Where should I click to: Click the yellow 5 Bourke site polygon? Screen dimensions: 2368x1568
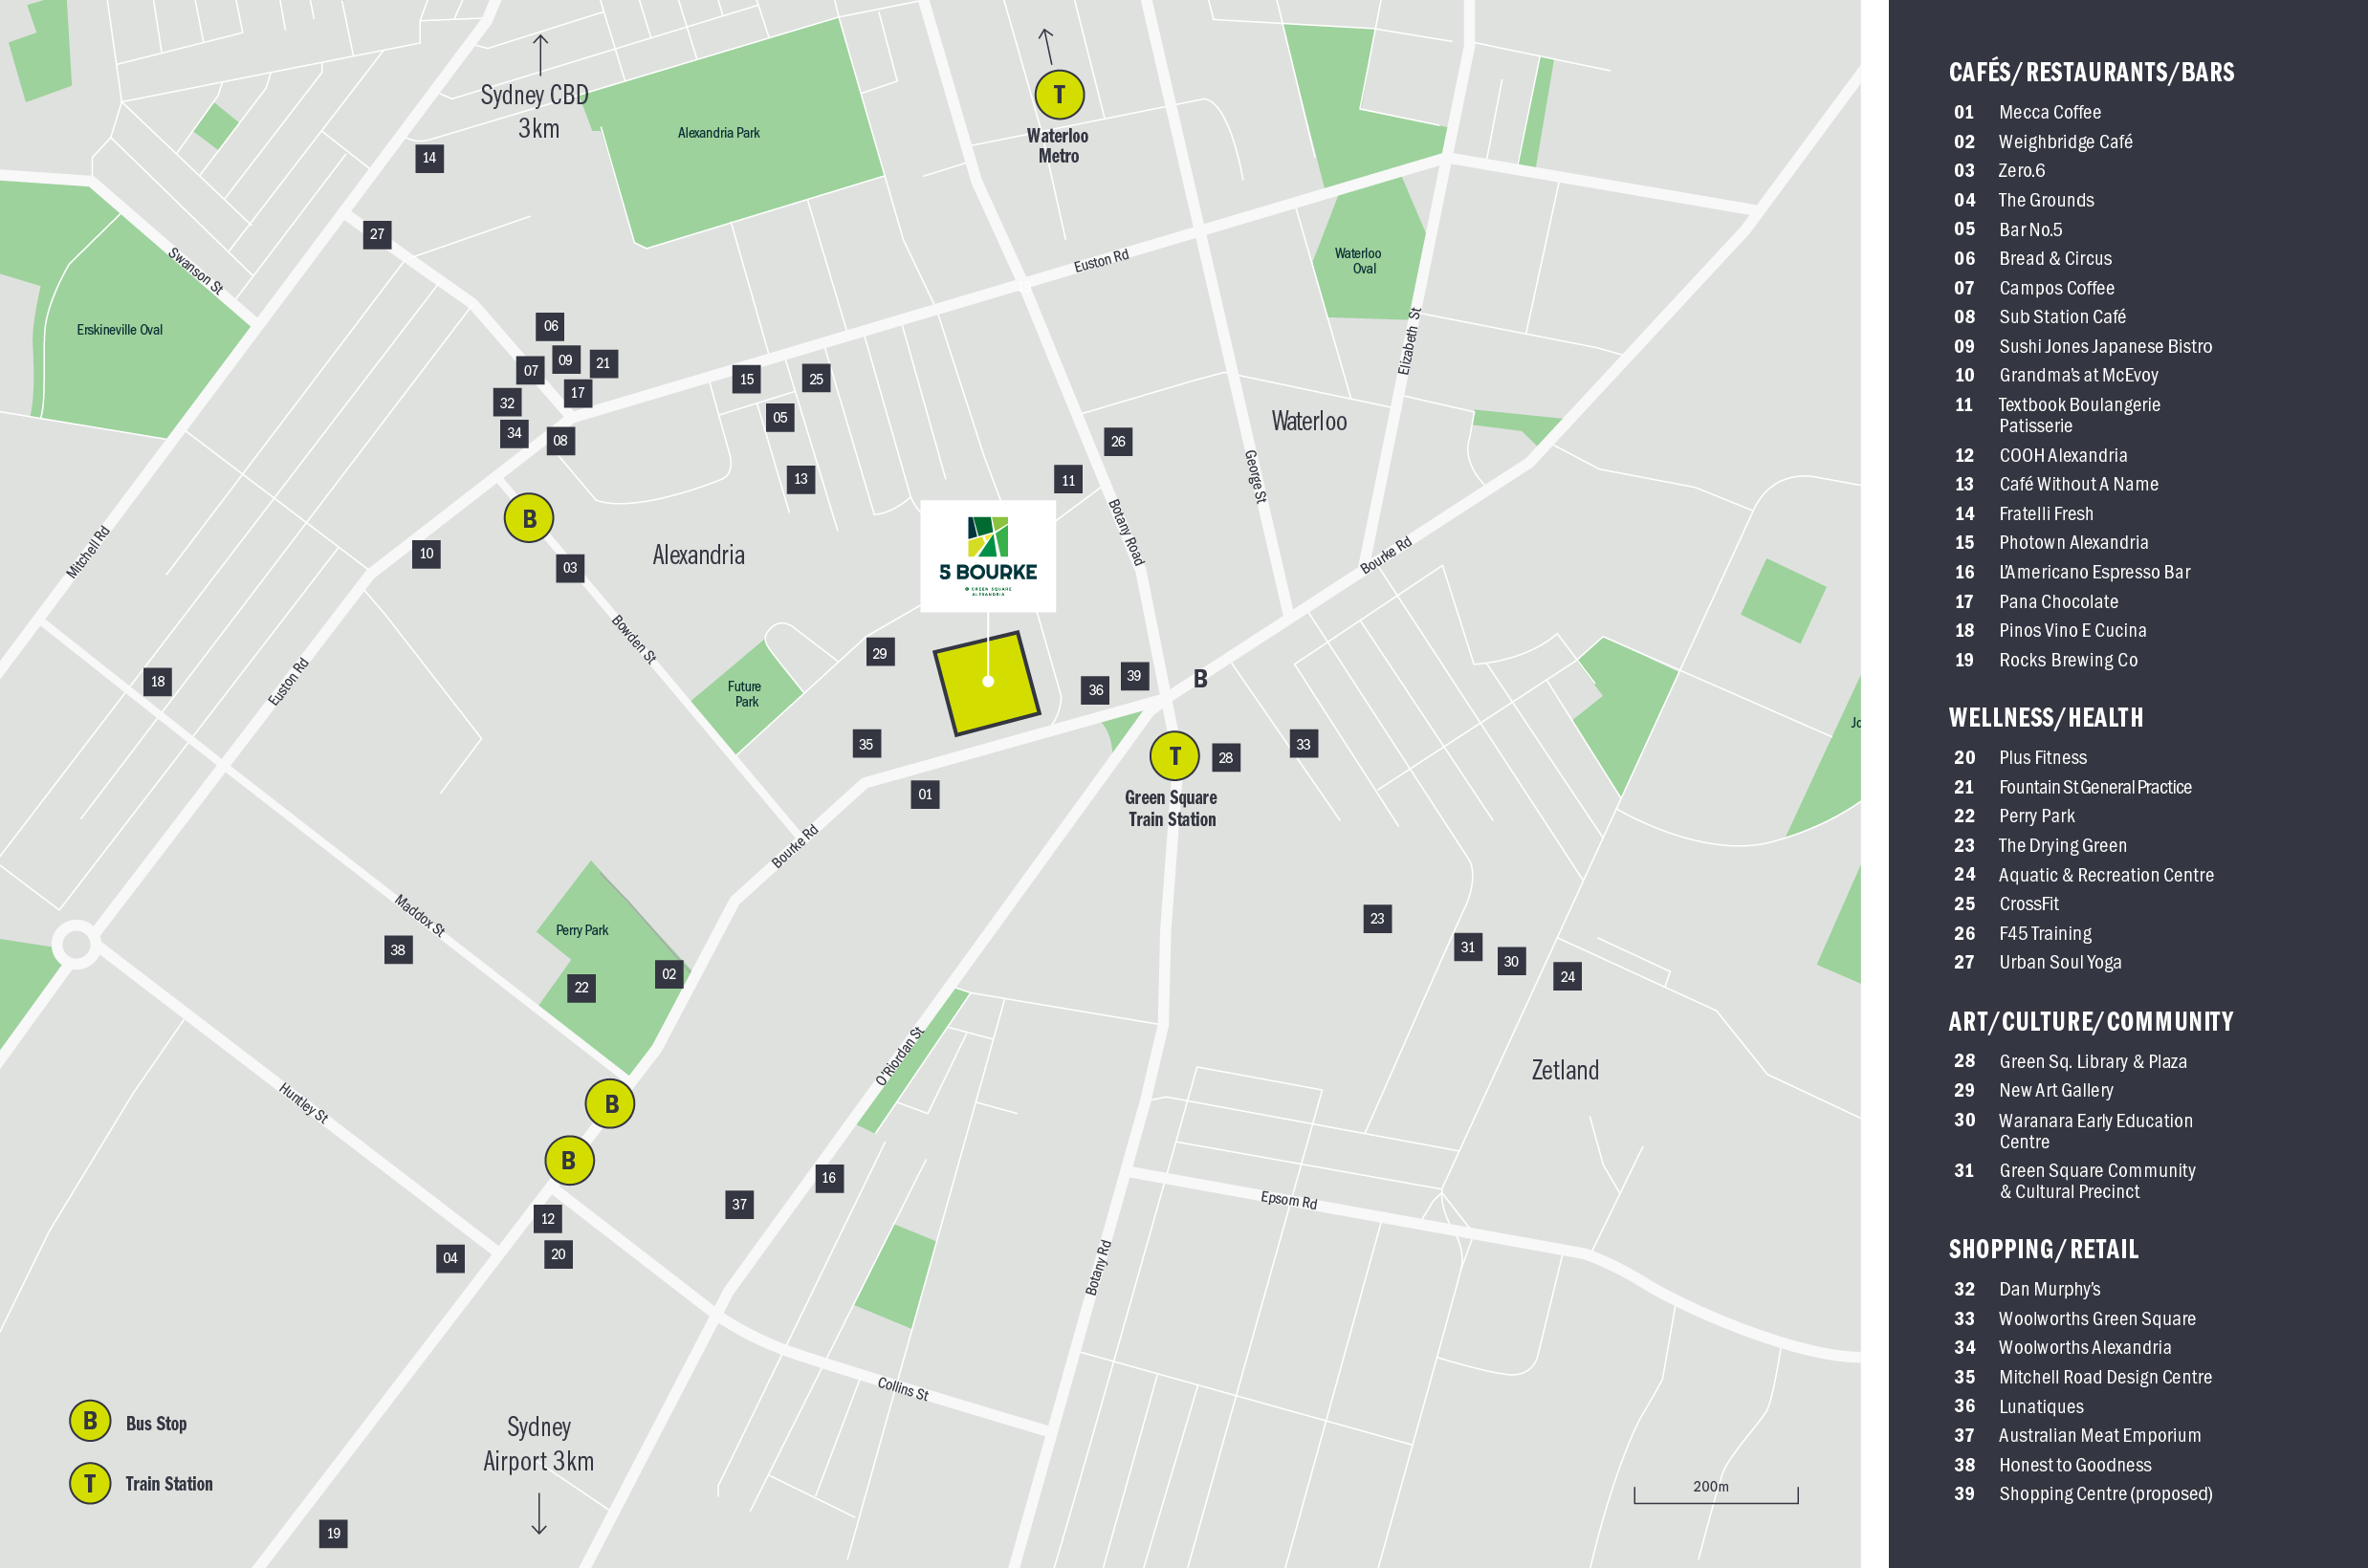coord(987,683)
